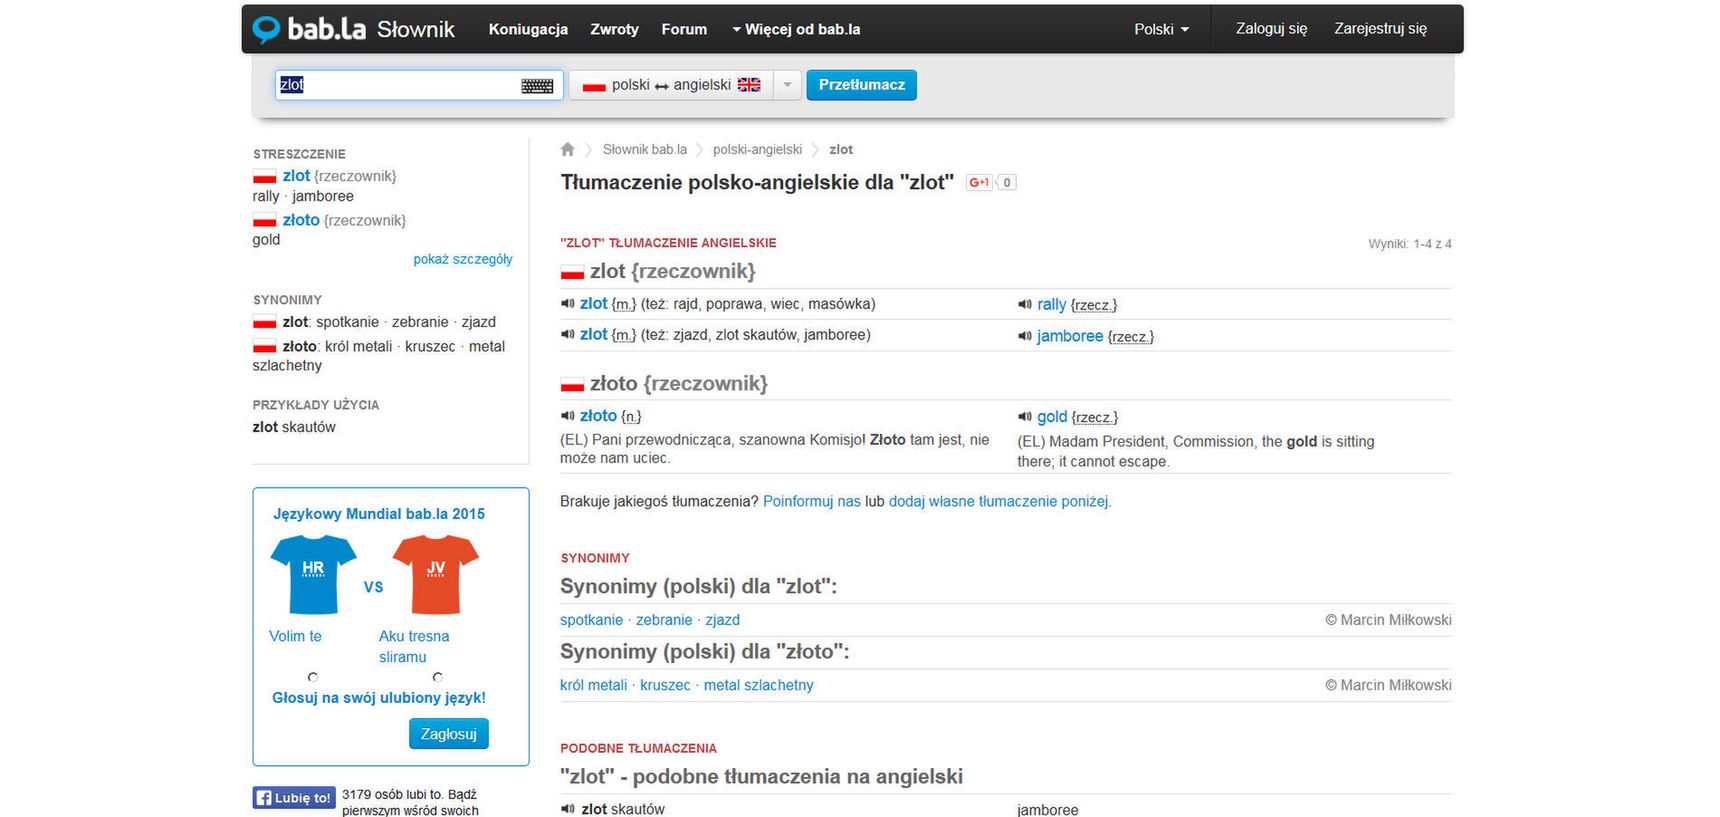Click the blue HR t-shirt
This screenshot has width=1720, height=817.
coord(313,574)
